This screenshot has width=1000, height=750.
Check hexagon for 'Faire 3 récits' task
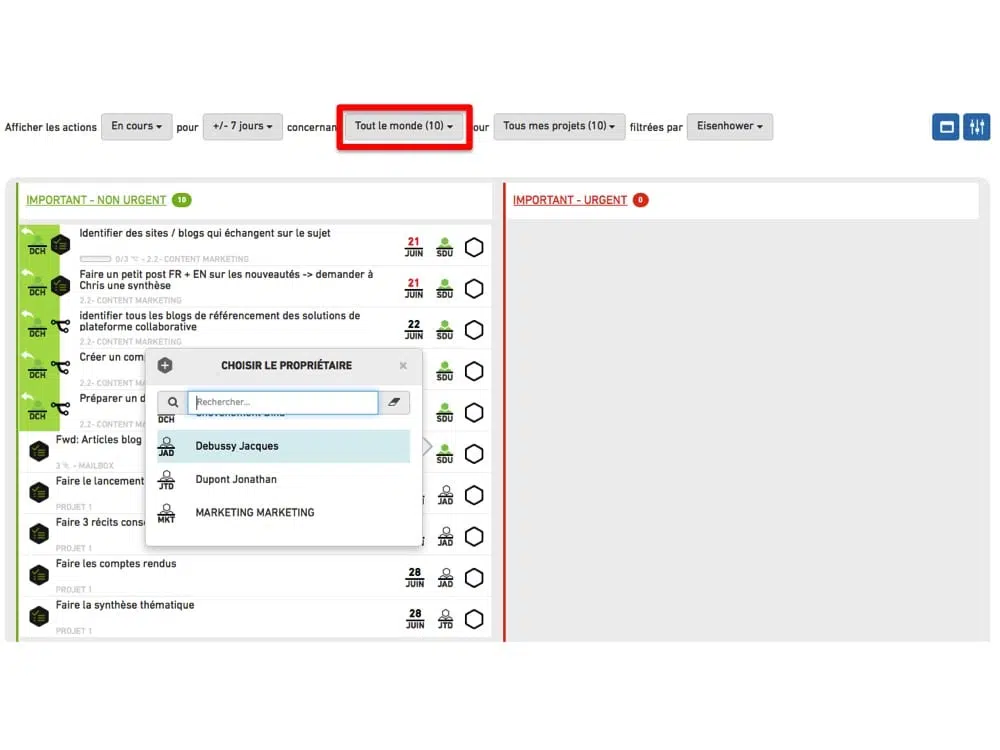coord(474,536)
